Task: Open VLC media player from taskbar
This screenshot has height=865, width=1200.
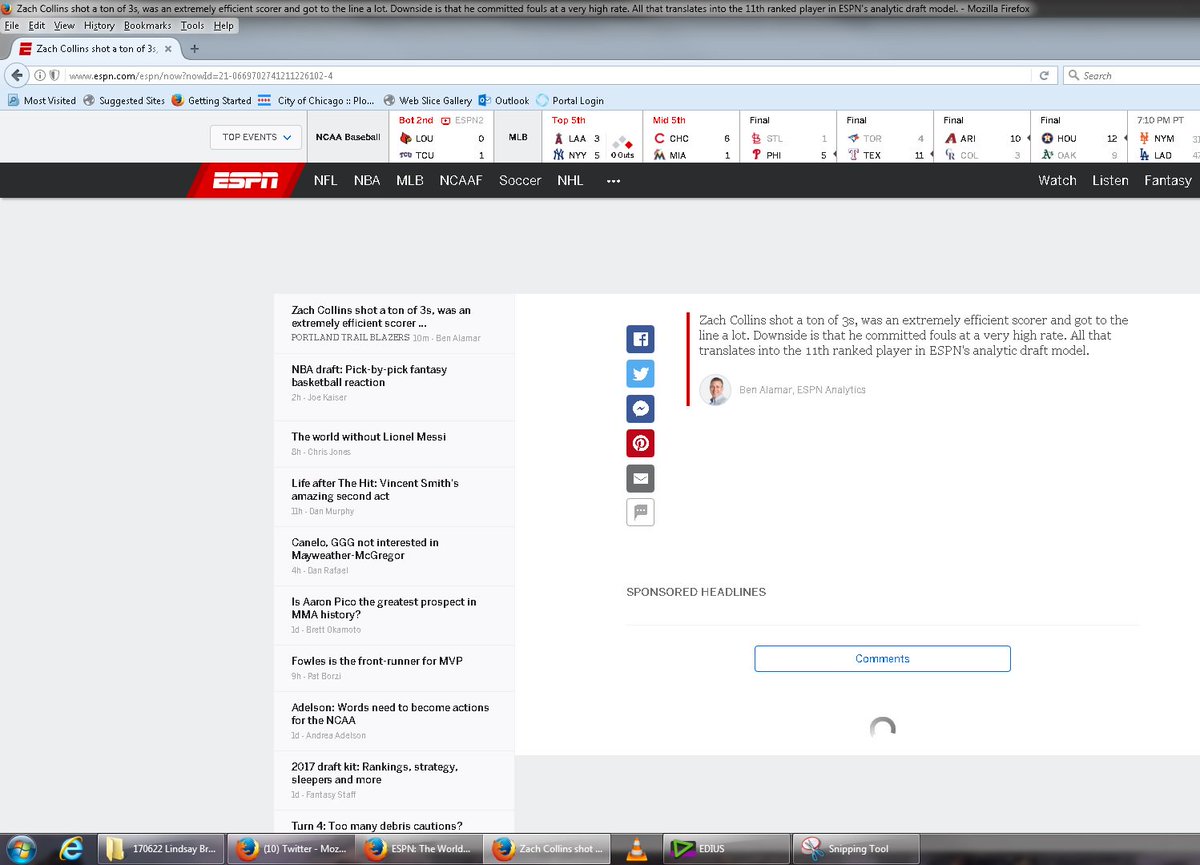Action: tap(635, 849)
